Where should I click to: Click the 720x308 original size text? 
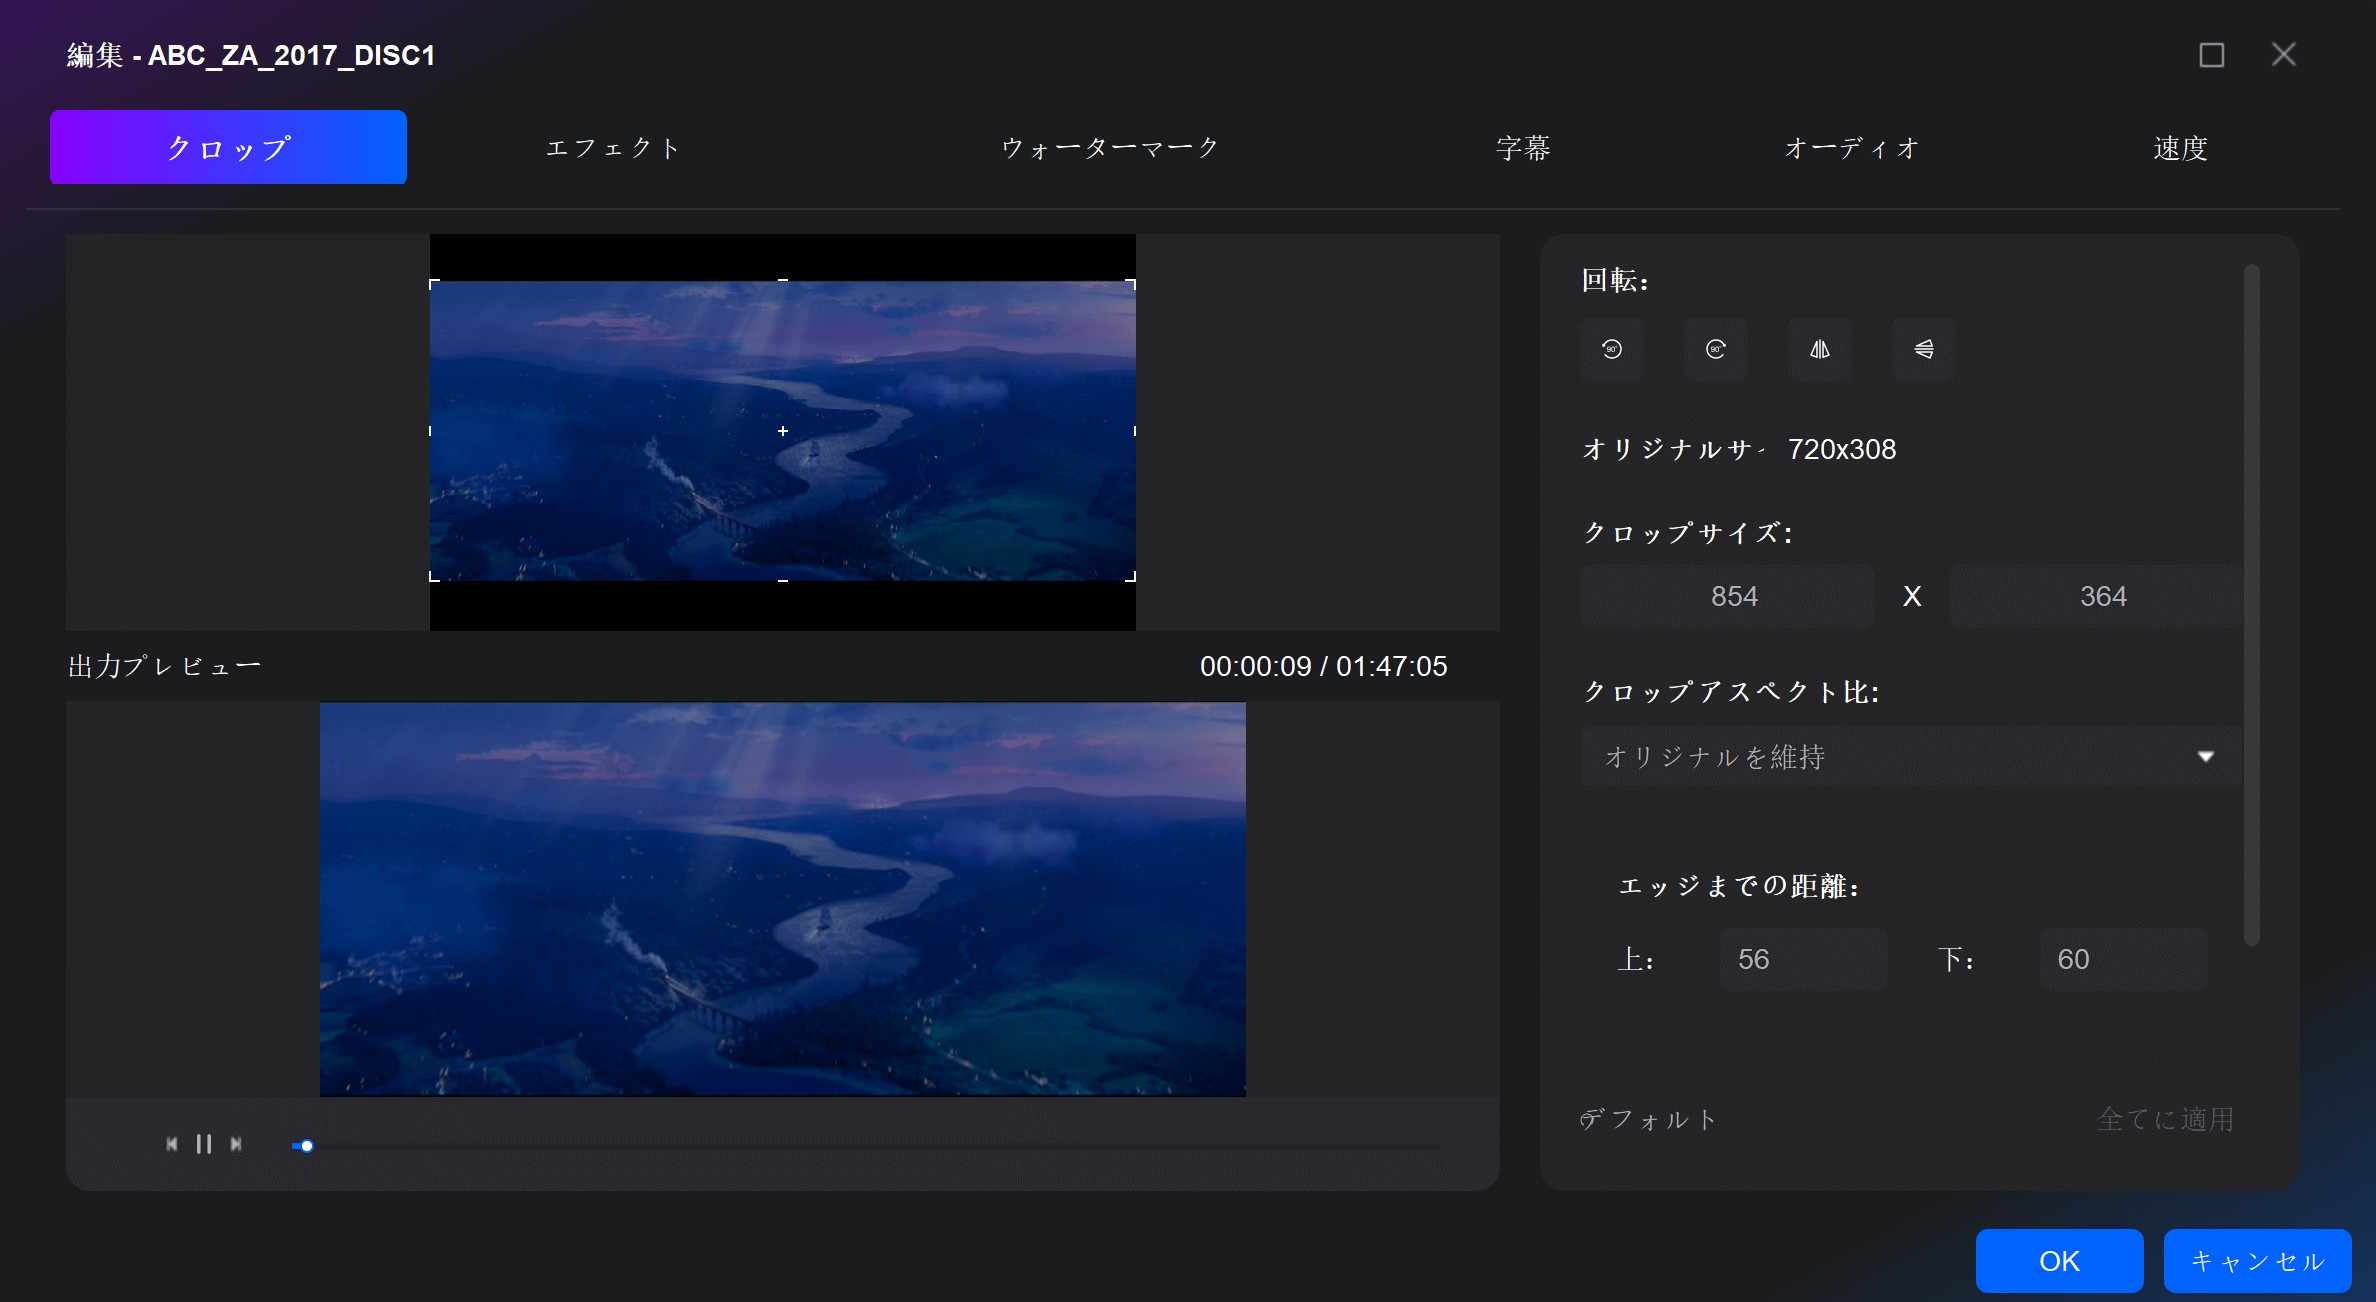[1842, 449]
